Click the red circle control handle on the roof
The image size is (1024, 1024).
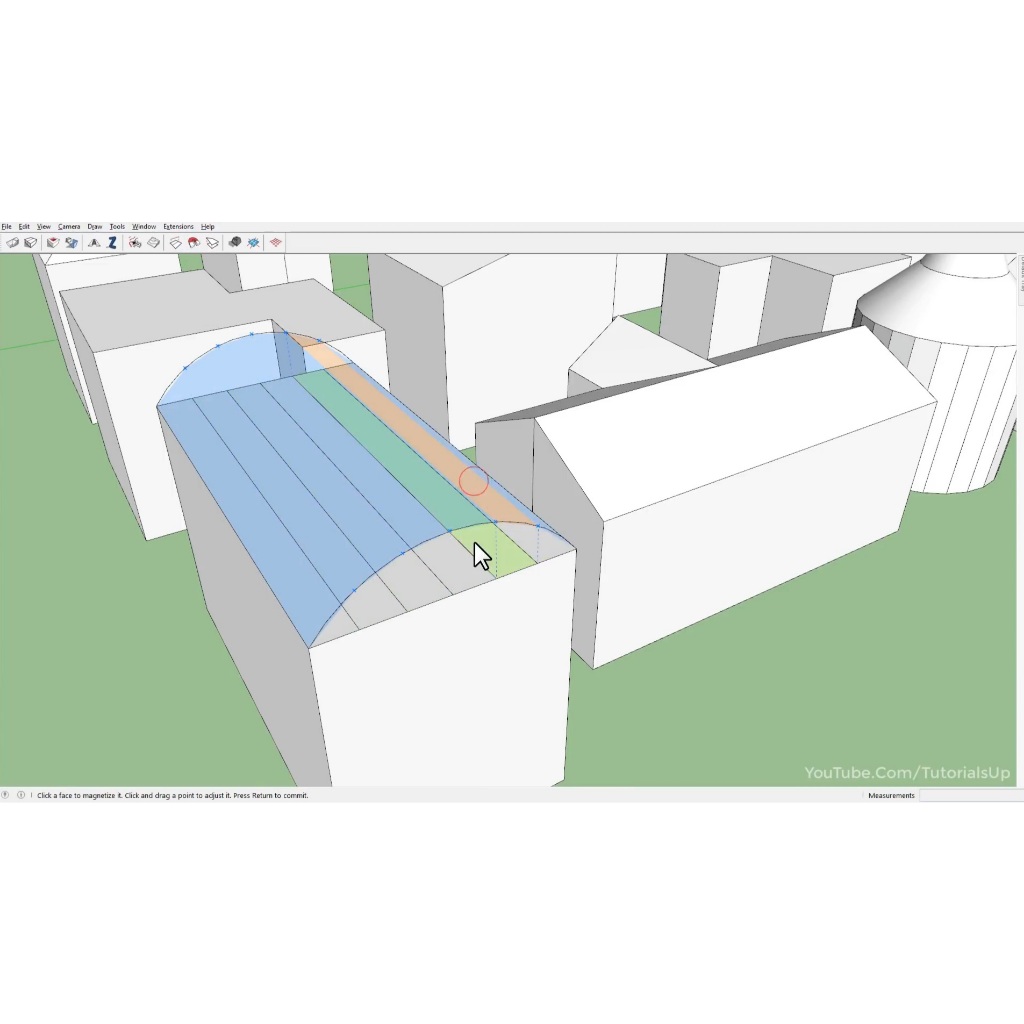473,481
